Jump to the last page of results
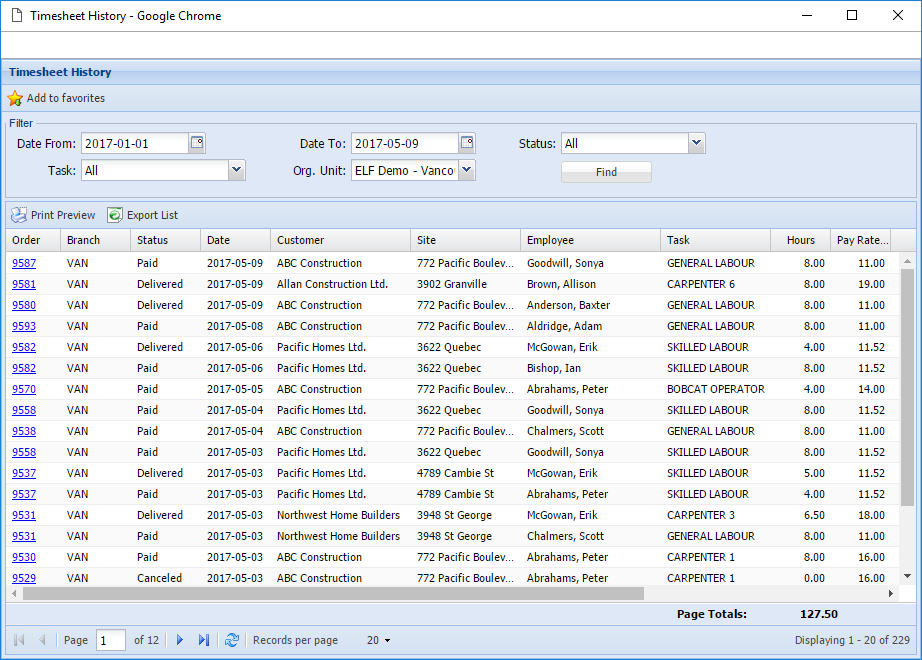 click(204, 639)
